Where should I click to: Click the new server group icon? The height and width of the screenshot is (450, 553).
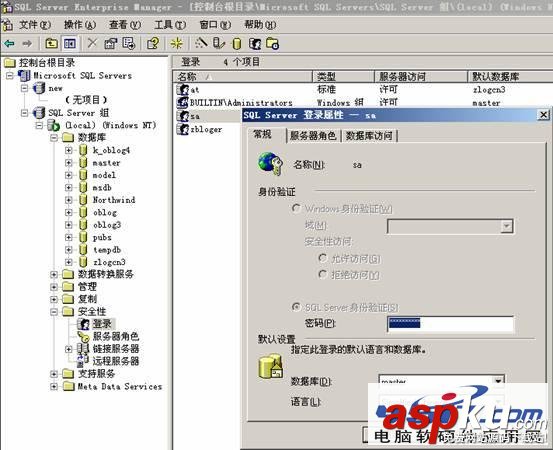tap(39, 88)
